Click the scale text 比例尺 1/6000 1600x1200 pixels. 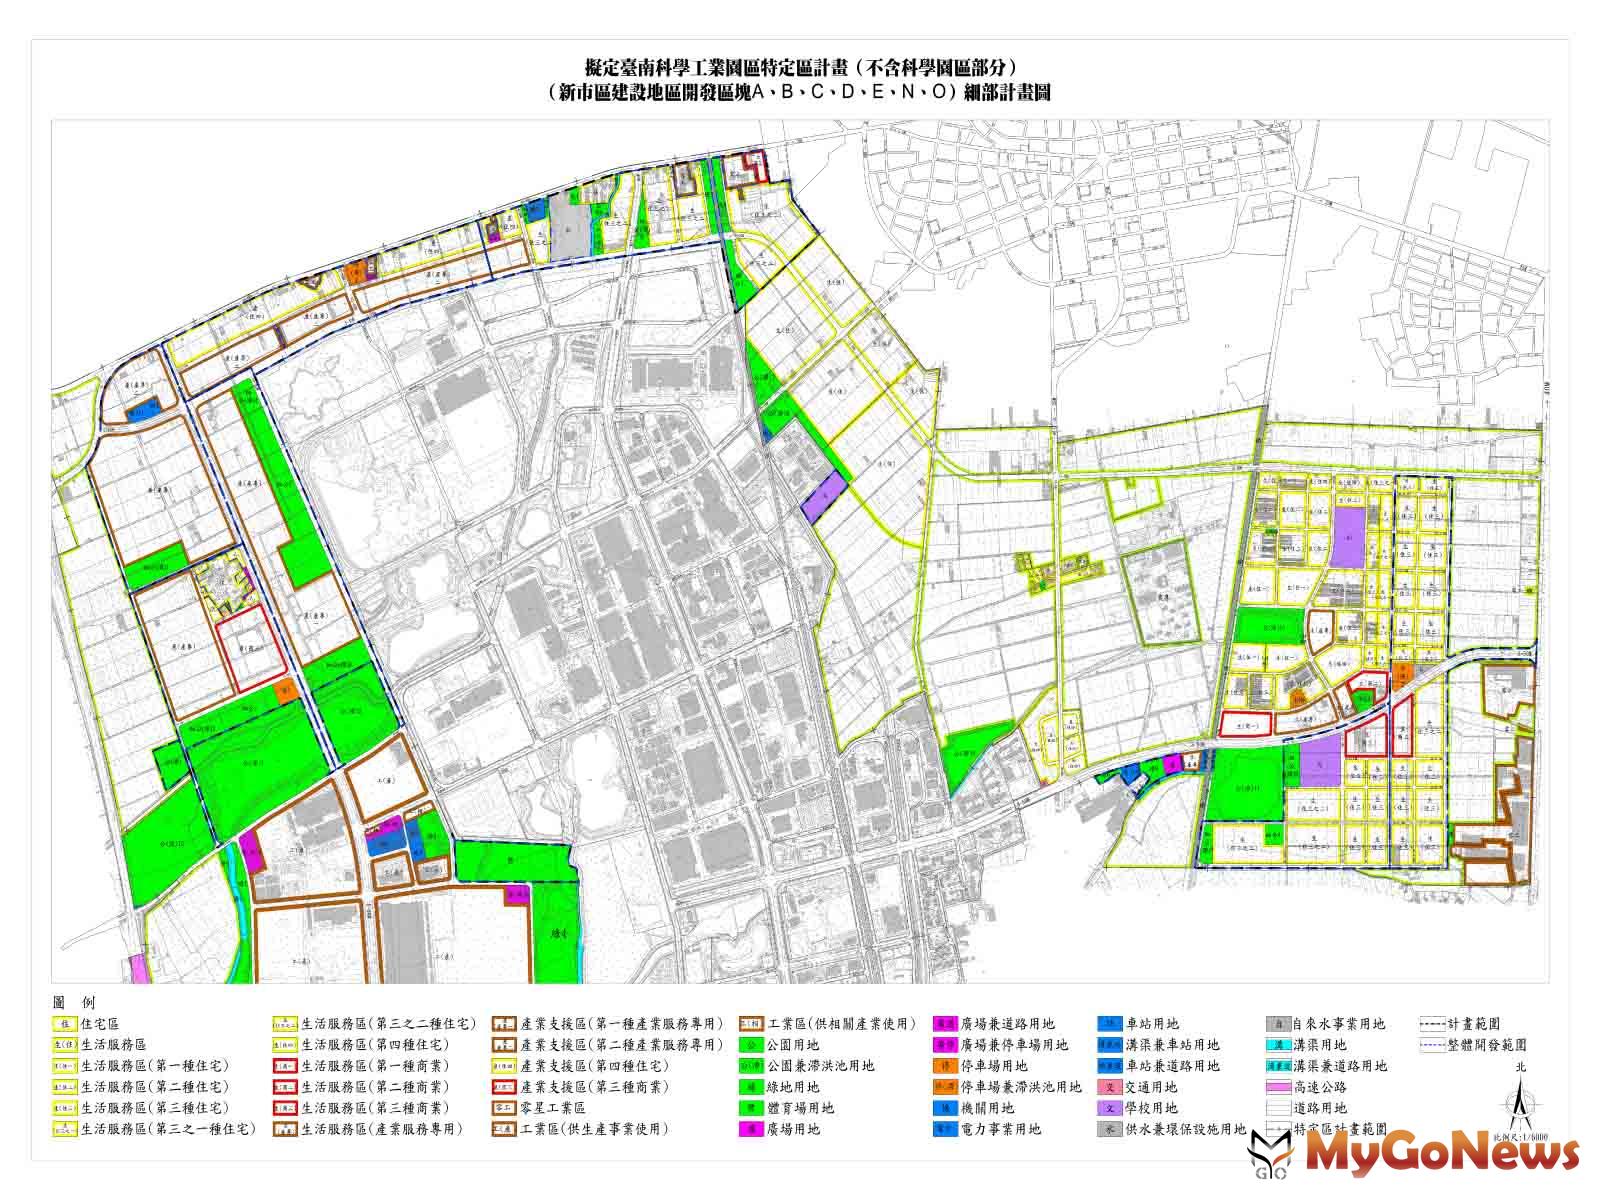(x=1521, y=1137)
